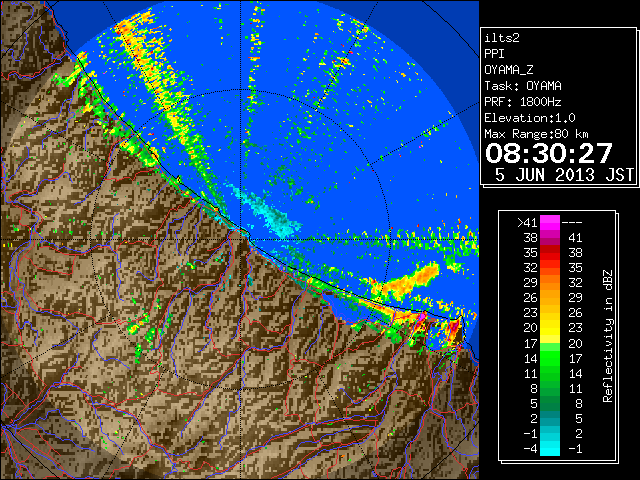Click the red 35 dBZ legend swatch
The image size is (640, 480).
click(550, 252)
